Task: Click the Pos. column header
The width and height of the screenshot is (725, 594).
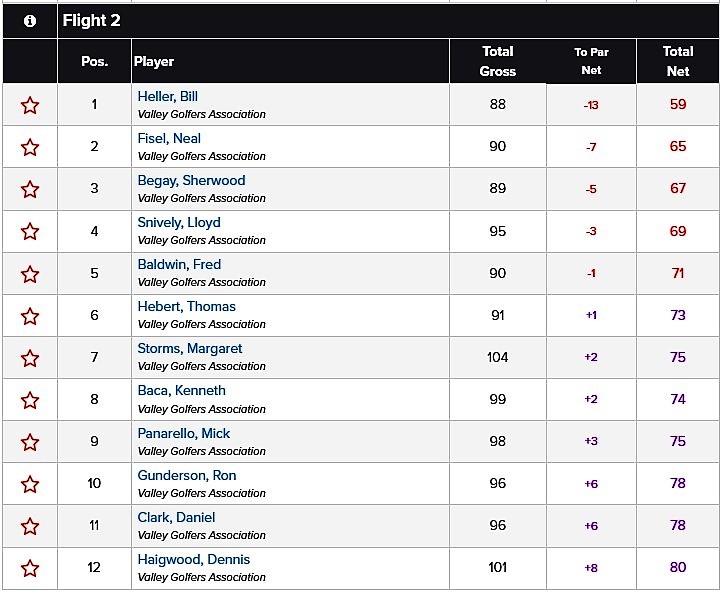Action: [94, 61]
